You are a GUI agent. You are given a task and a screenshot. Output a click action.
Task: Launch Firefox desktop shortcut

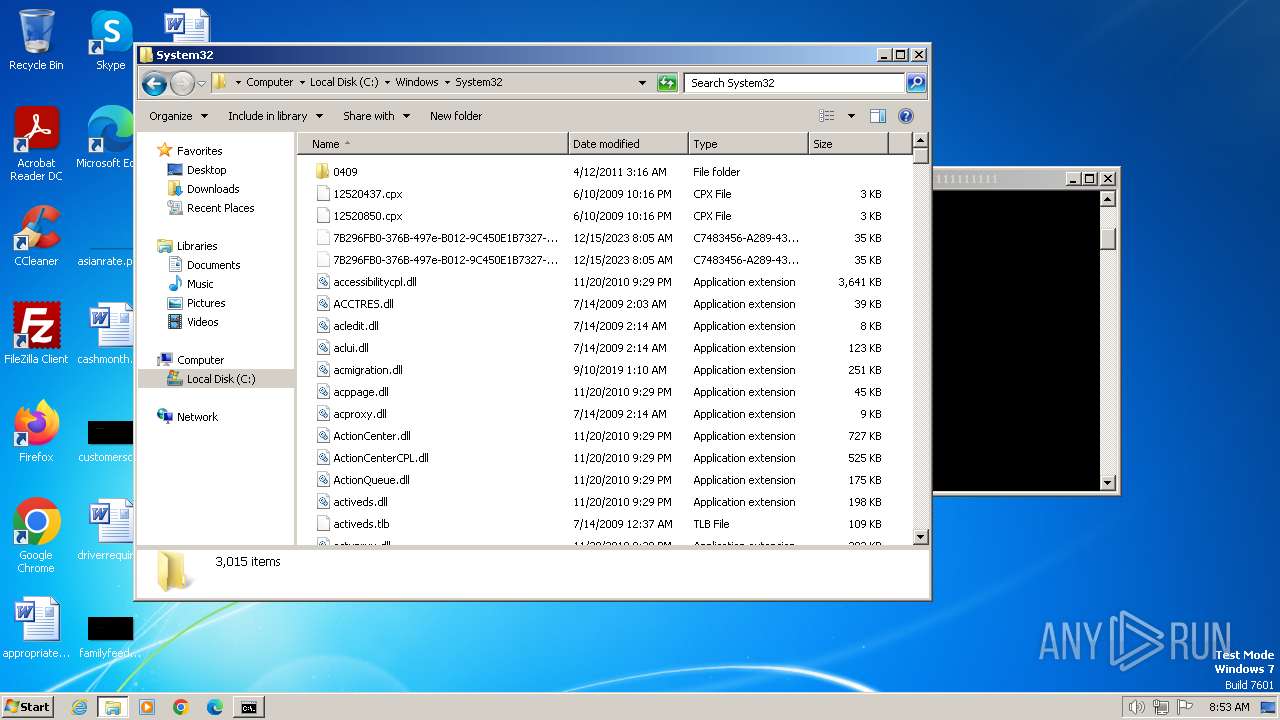[36, 432]
